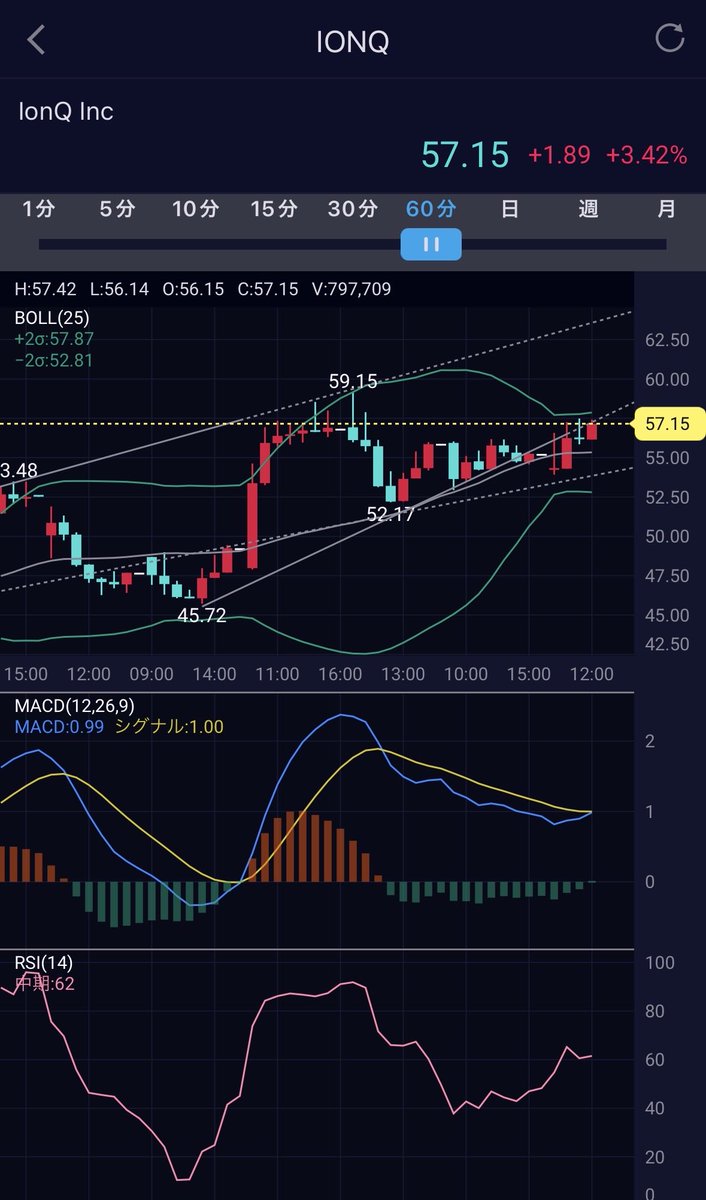Click the 62.50 price axis label
This screenshot has height=1200, width=706.
click(667, 340)
